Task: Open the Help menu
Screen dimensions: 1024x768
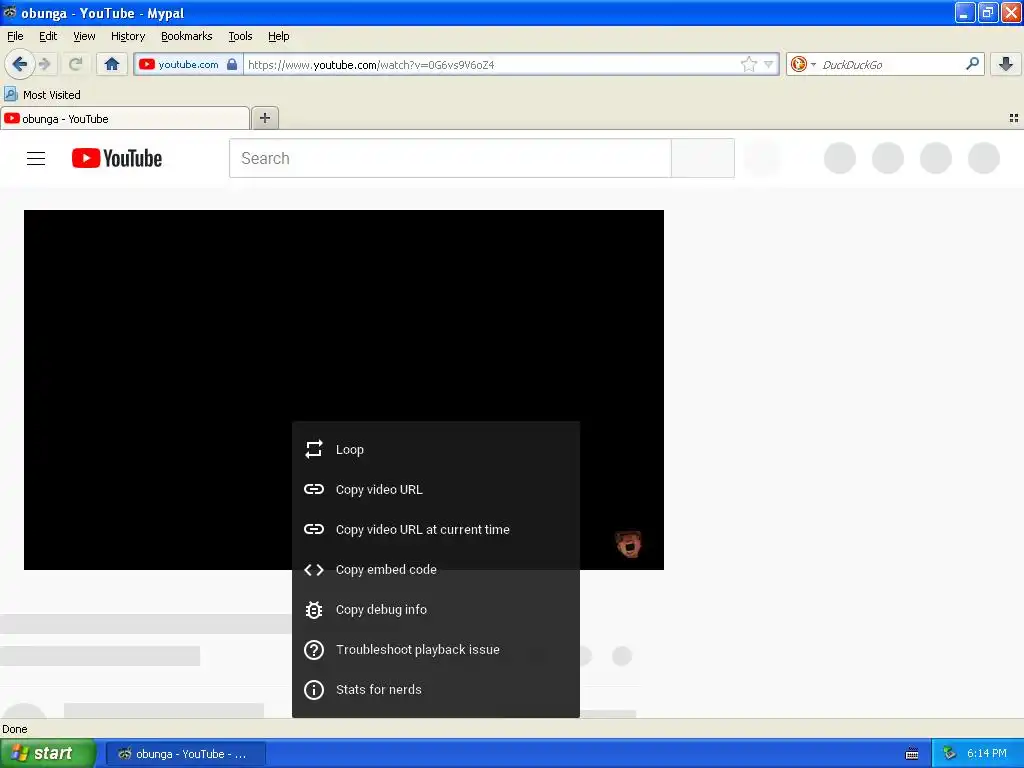Action: click(279, 36)
